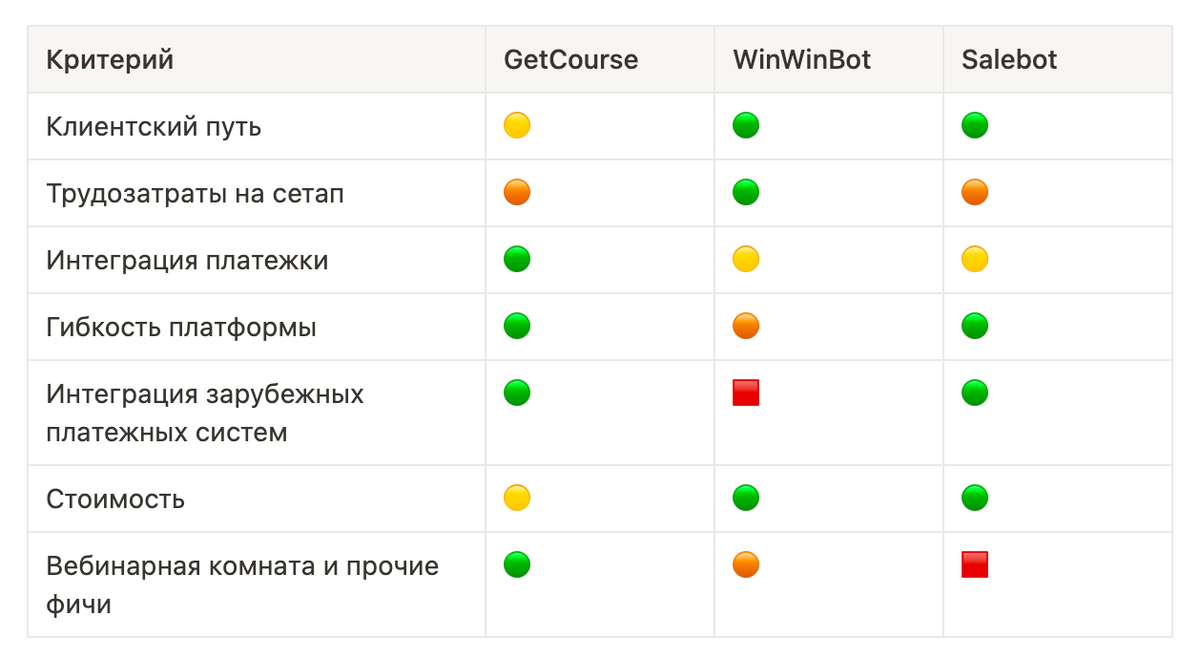This screenshot has height=659, width=1200.
Task: Click the orange circle for GetCourse Трудозатраты на сетап
Action: (517, 192)
